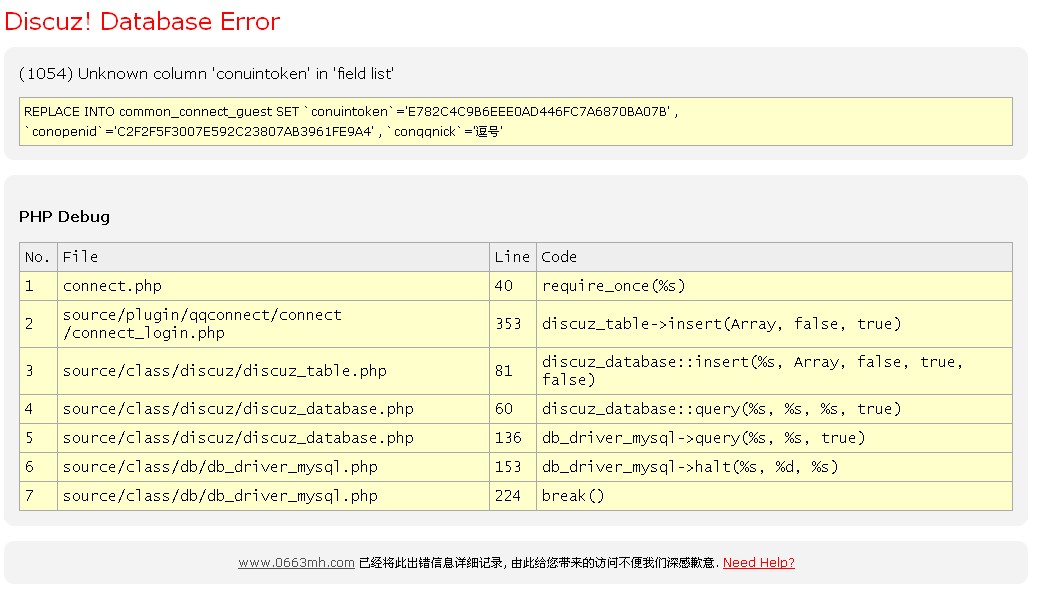
Task: Click line number 224 cell
Action: pyautogui.click(x=513, y=496)
